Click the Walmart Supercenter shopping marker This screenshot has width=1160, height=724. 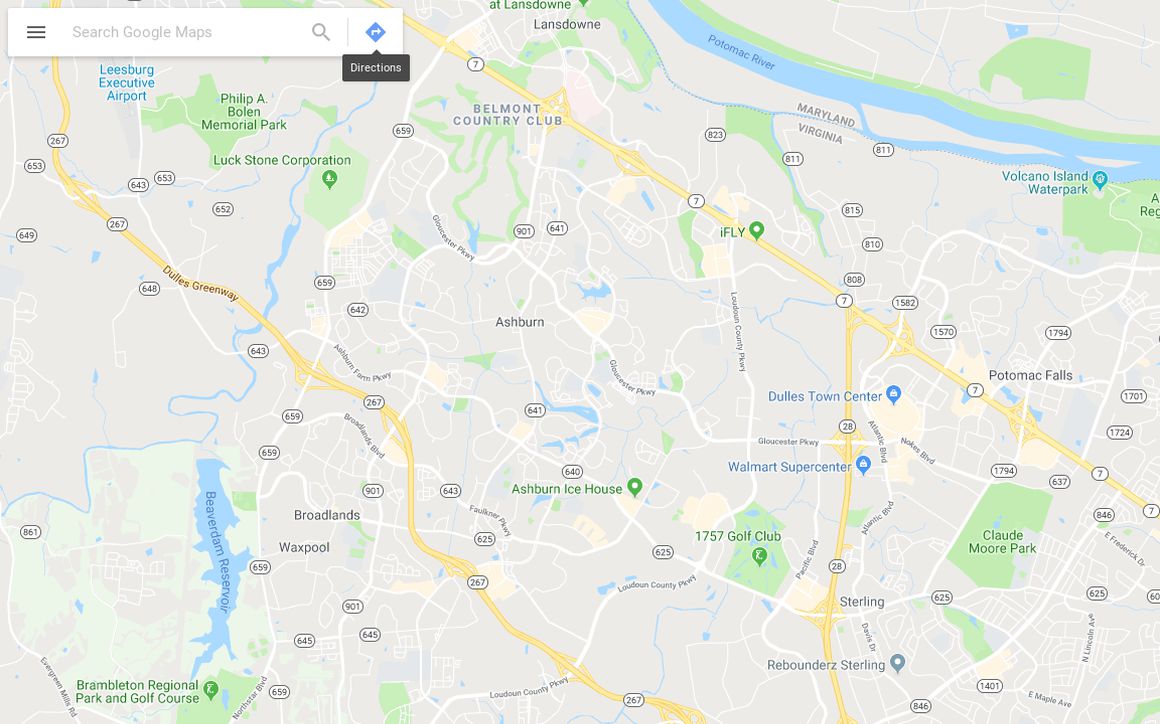pos(863,465)
